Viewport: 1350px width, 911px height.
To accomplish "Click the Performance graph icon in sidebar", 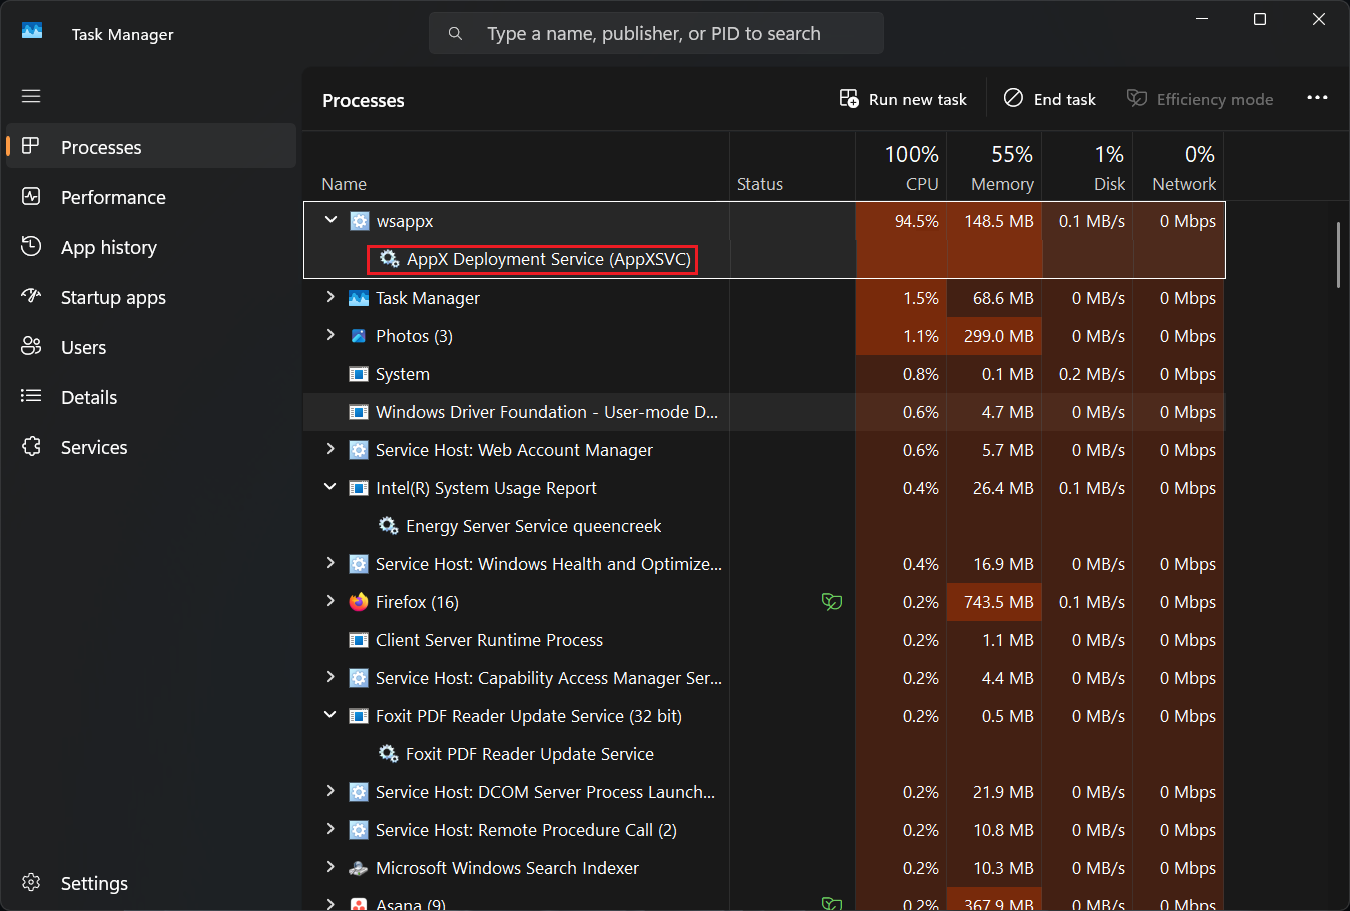I will tap(31, 197).
